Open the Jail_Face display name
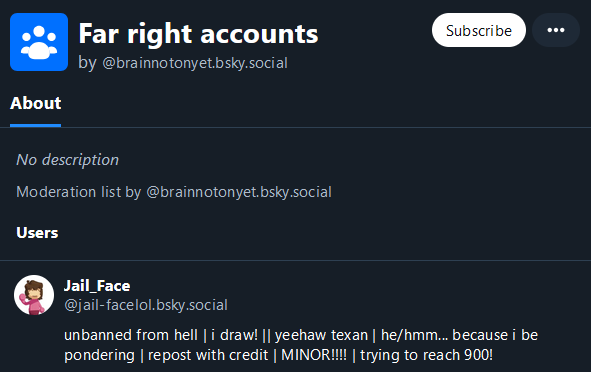 [x=97, y=286]
